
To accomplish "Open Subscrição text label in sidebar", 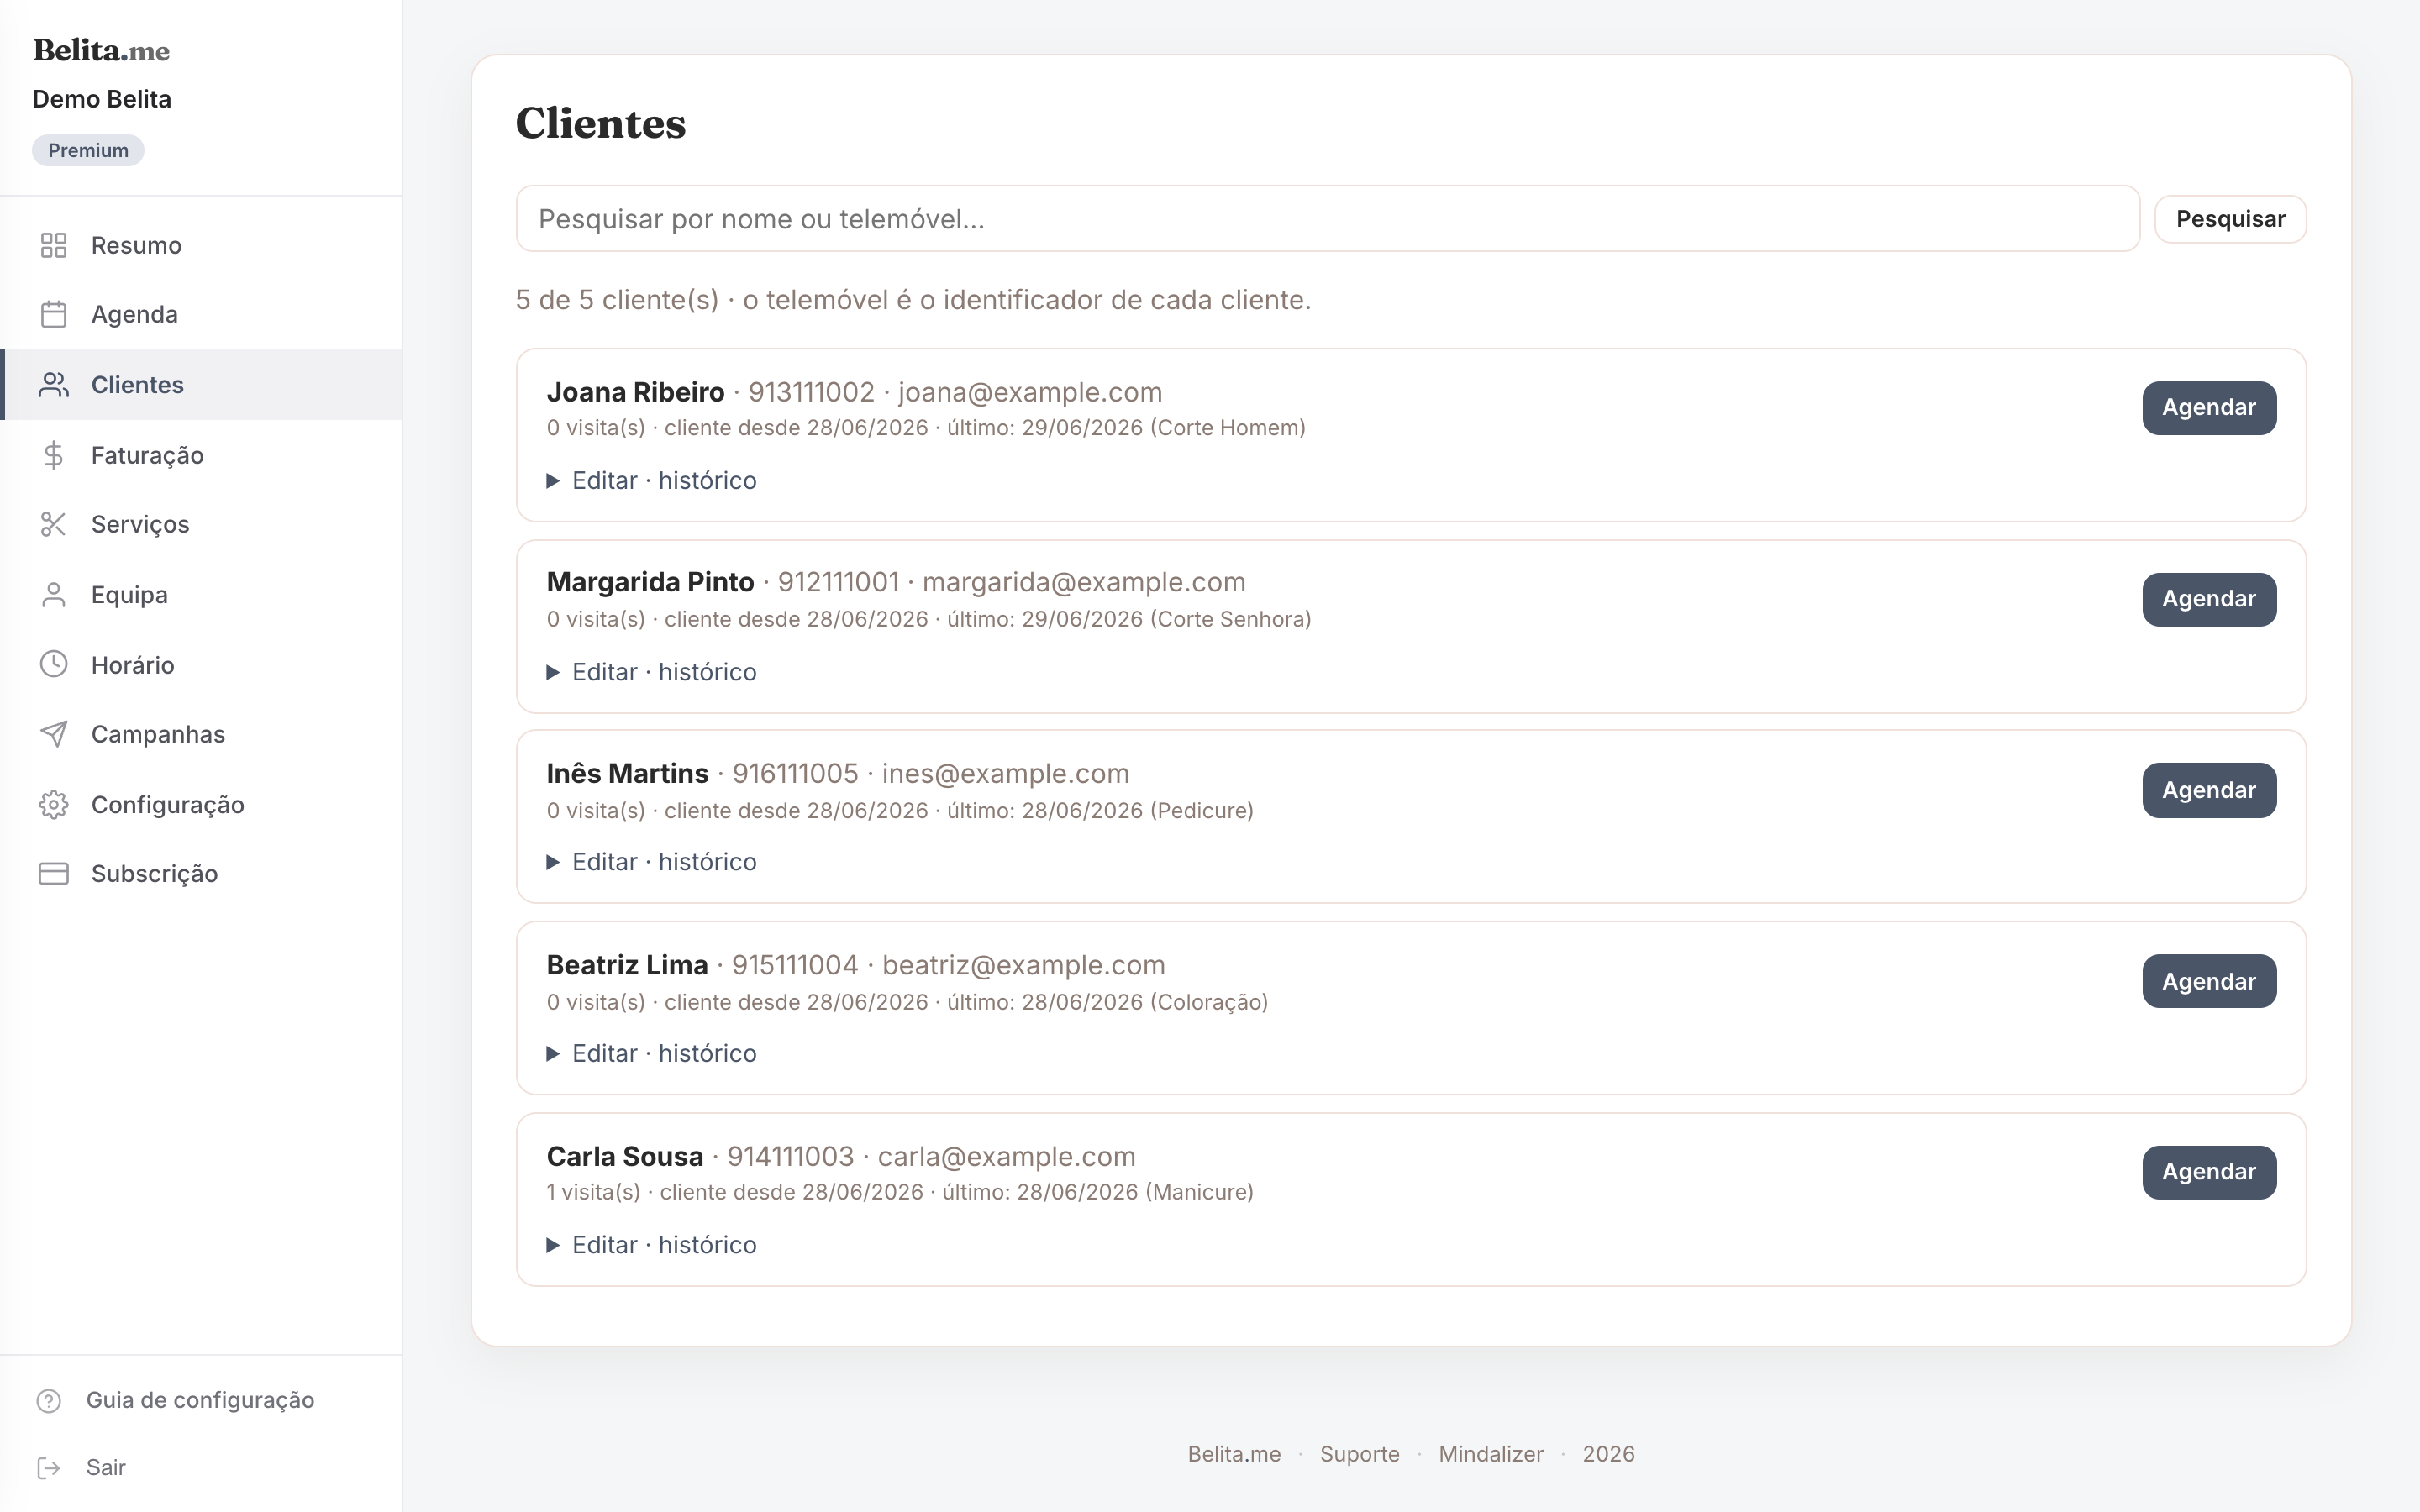I will [x=154, y=874].
